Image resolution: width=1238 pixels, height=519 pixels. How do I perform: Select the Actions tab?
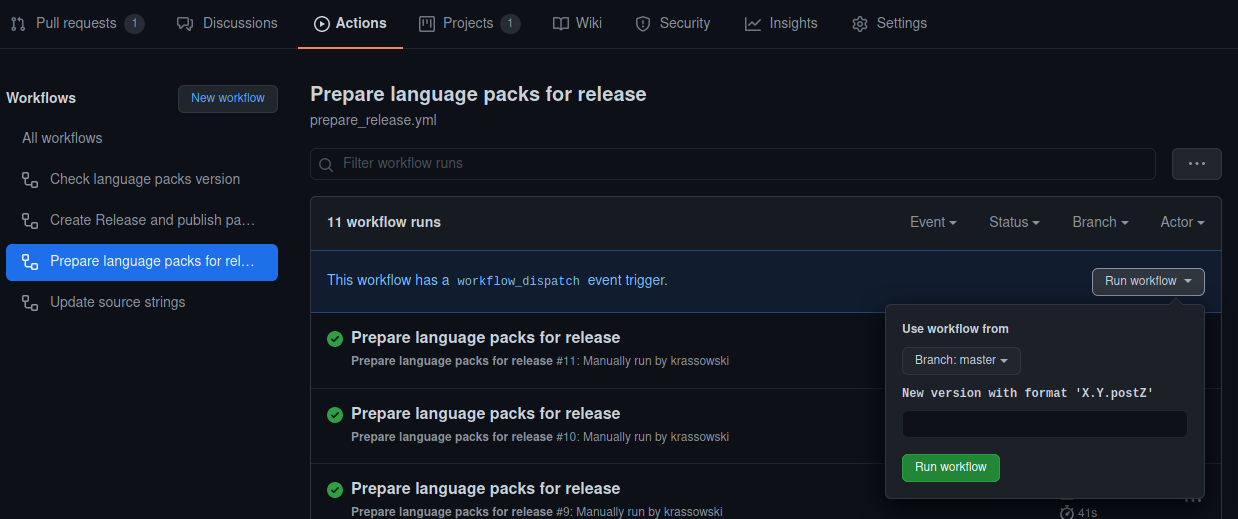coord(350,23)
